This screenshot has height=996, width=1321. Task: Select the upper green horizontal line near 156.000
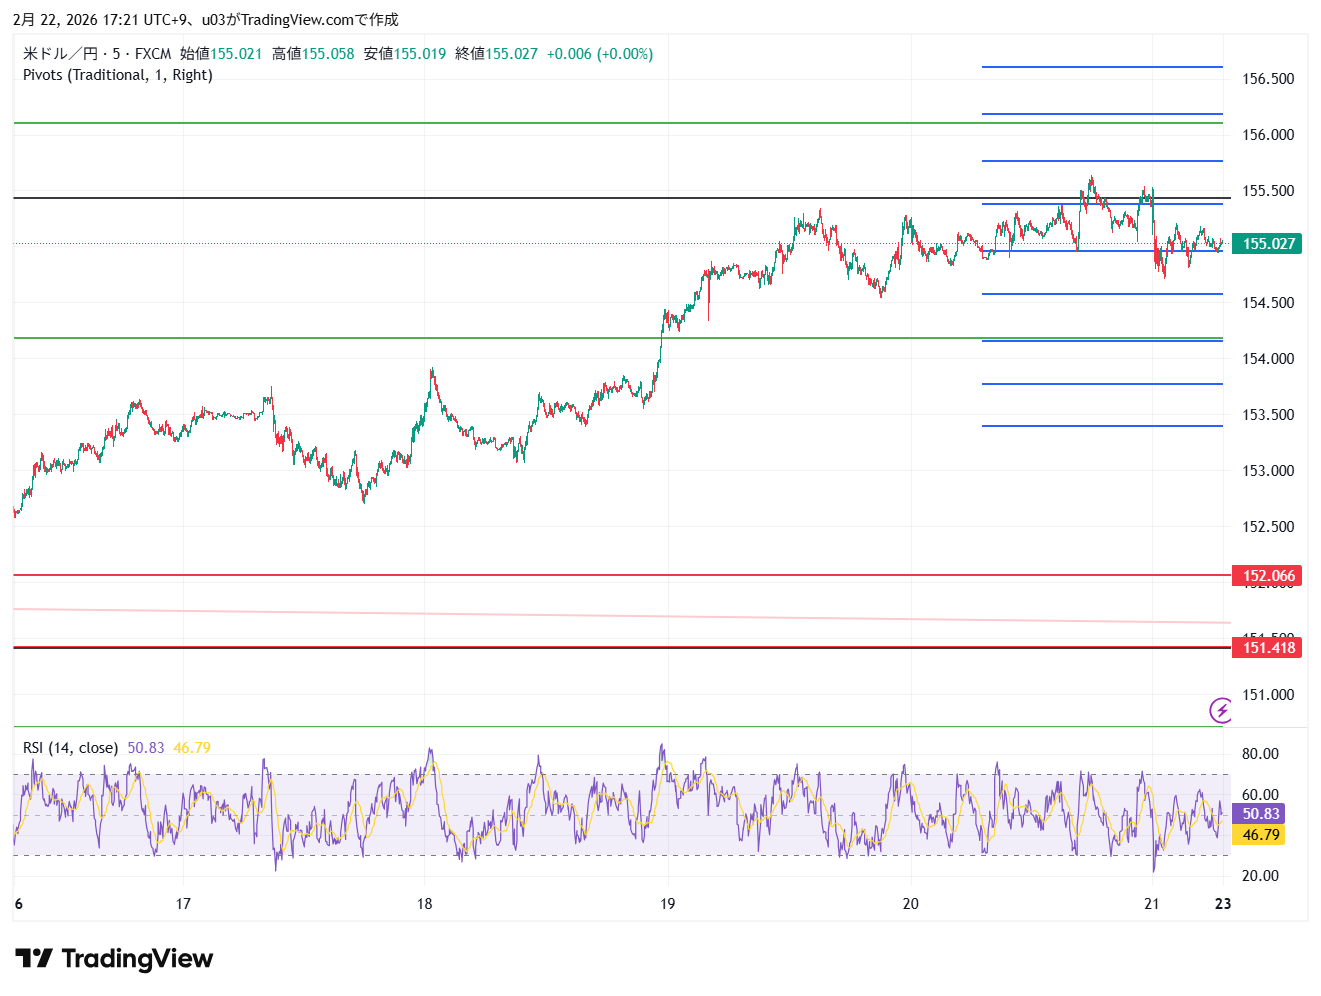[500, 123]
